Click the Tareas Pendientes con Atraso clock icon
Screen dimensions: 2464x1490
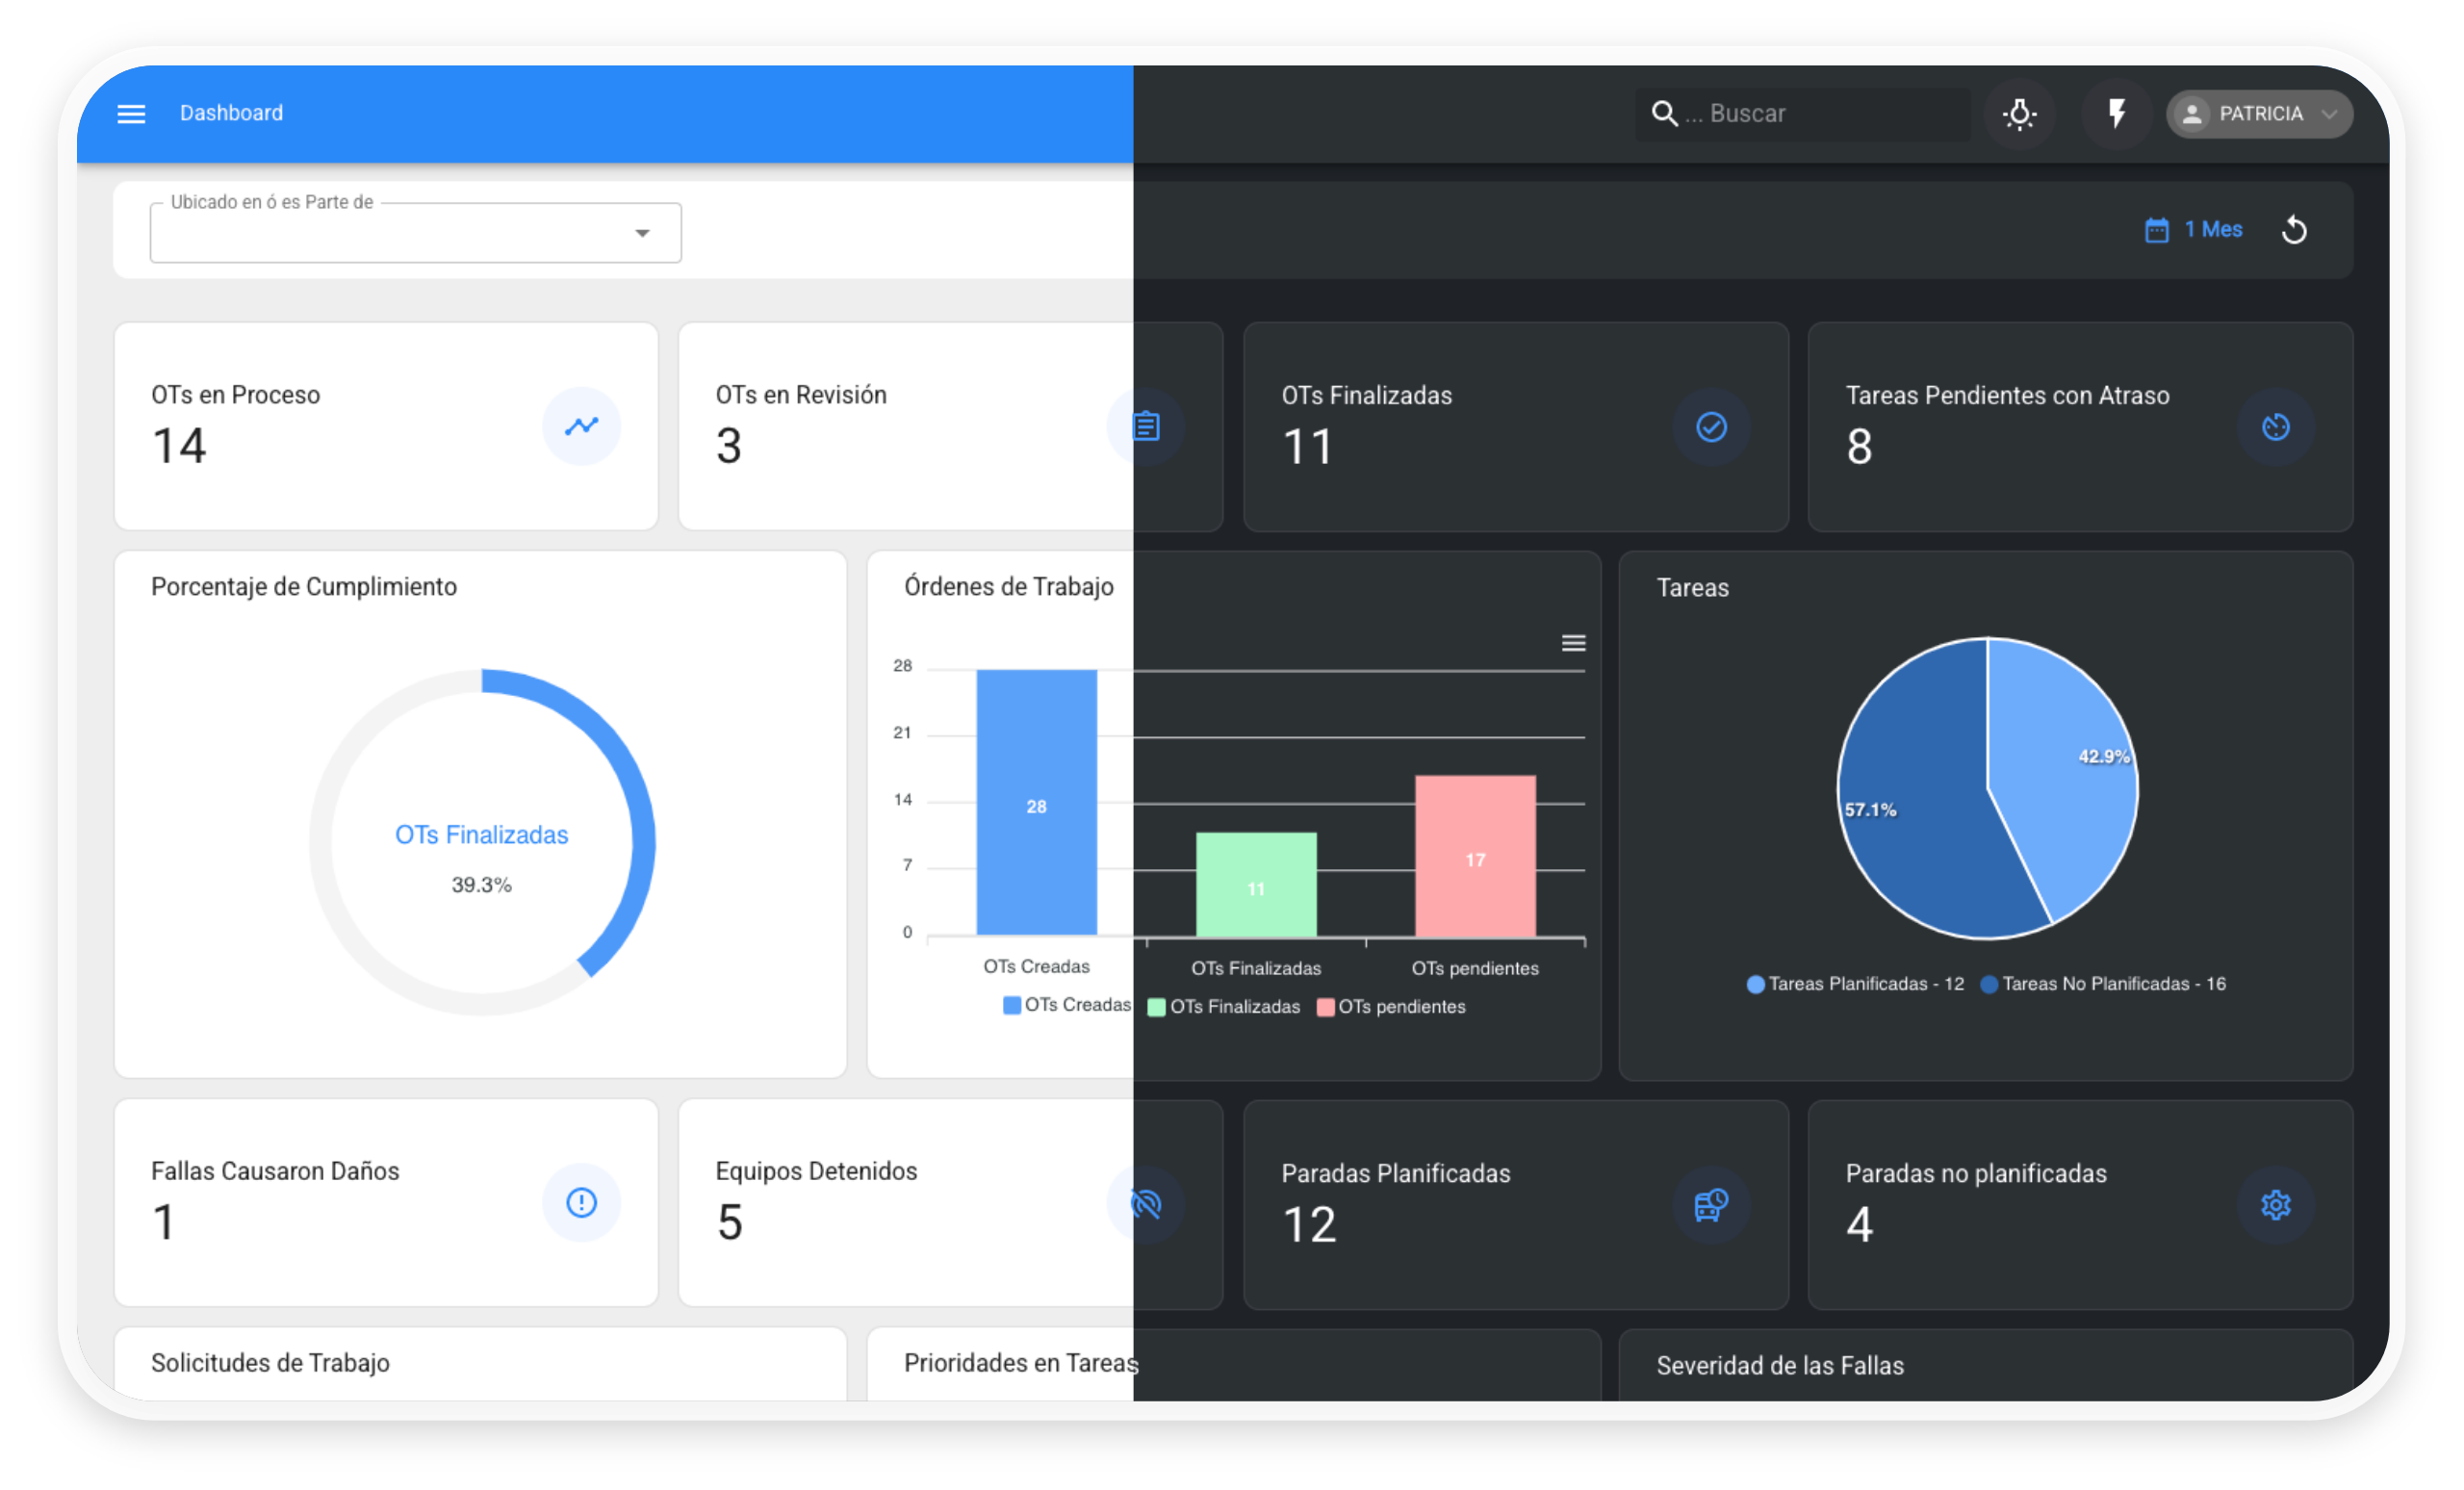pyautogui.click(x=2275, y=427)
